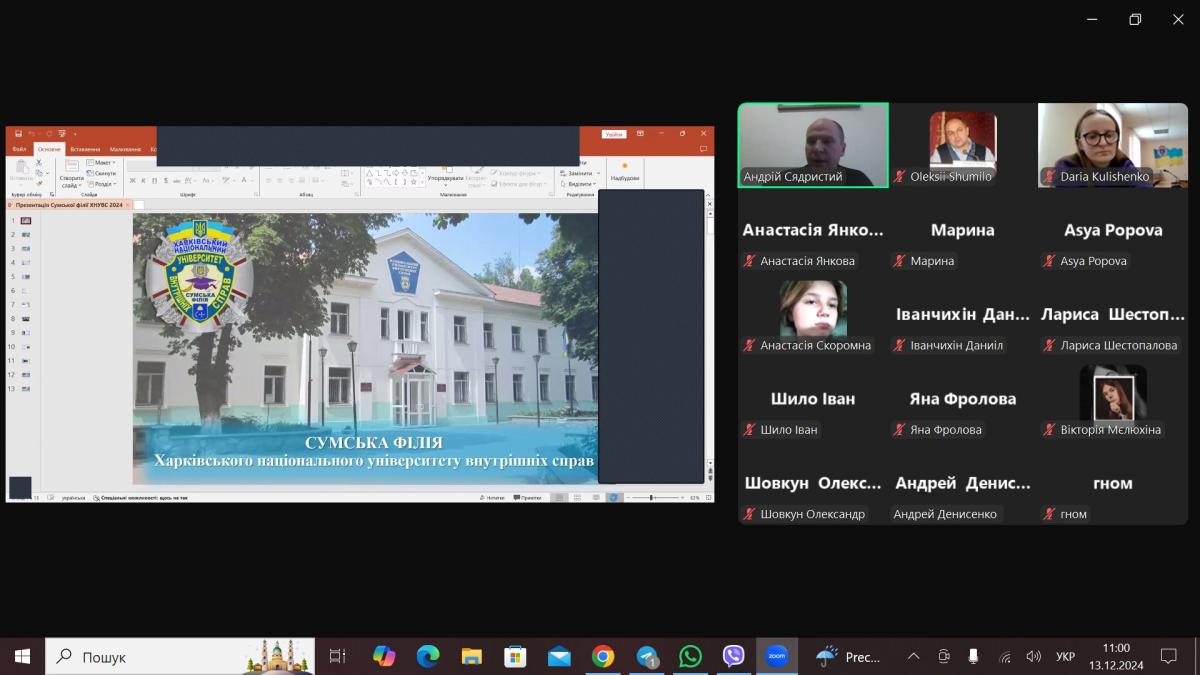
Task: Select the Oleksii Shumilo participant tile
Action: point(963,145)
